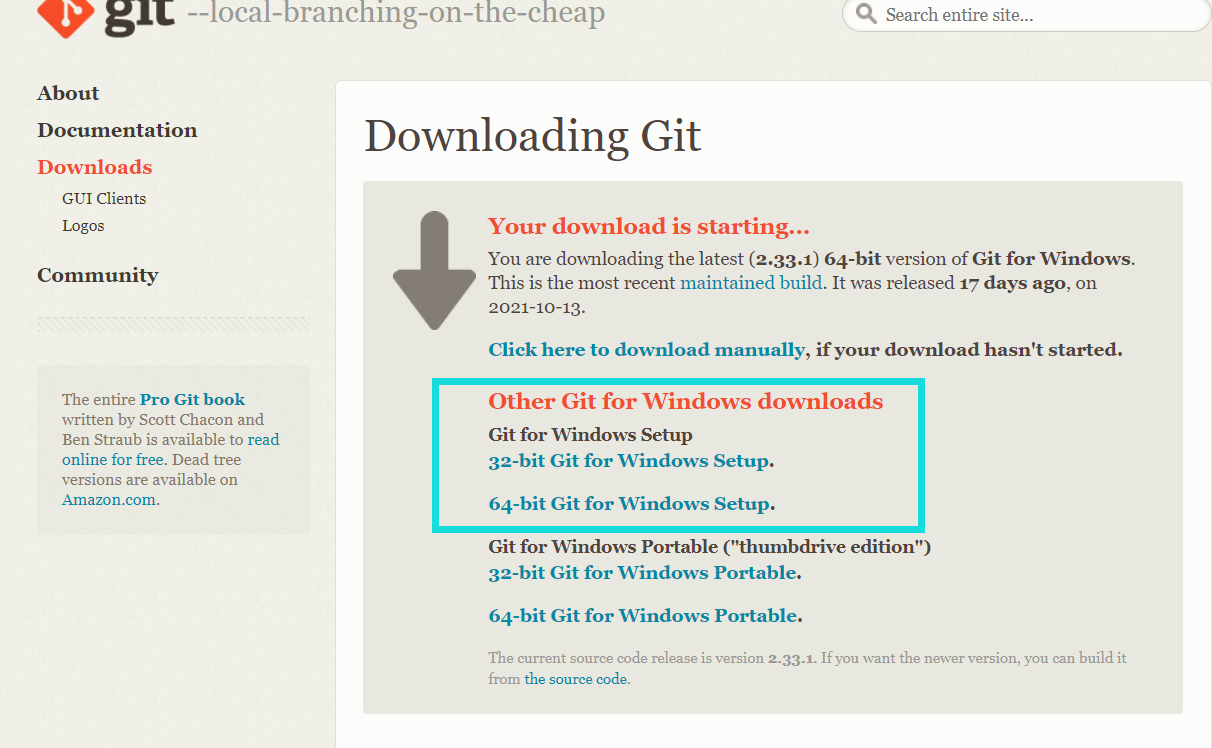1212x748 pixels.
Task: Navigate to Community section
Action: pos(98,275)
